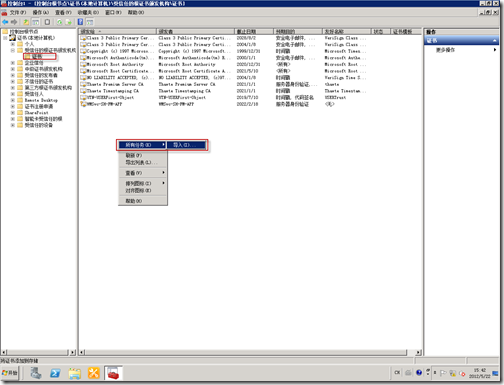Click the certificate icon of UTN-USERFirst-Object
This screenshot has width=504, height=385.
(x=83, y=98)
